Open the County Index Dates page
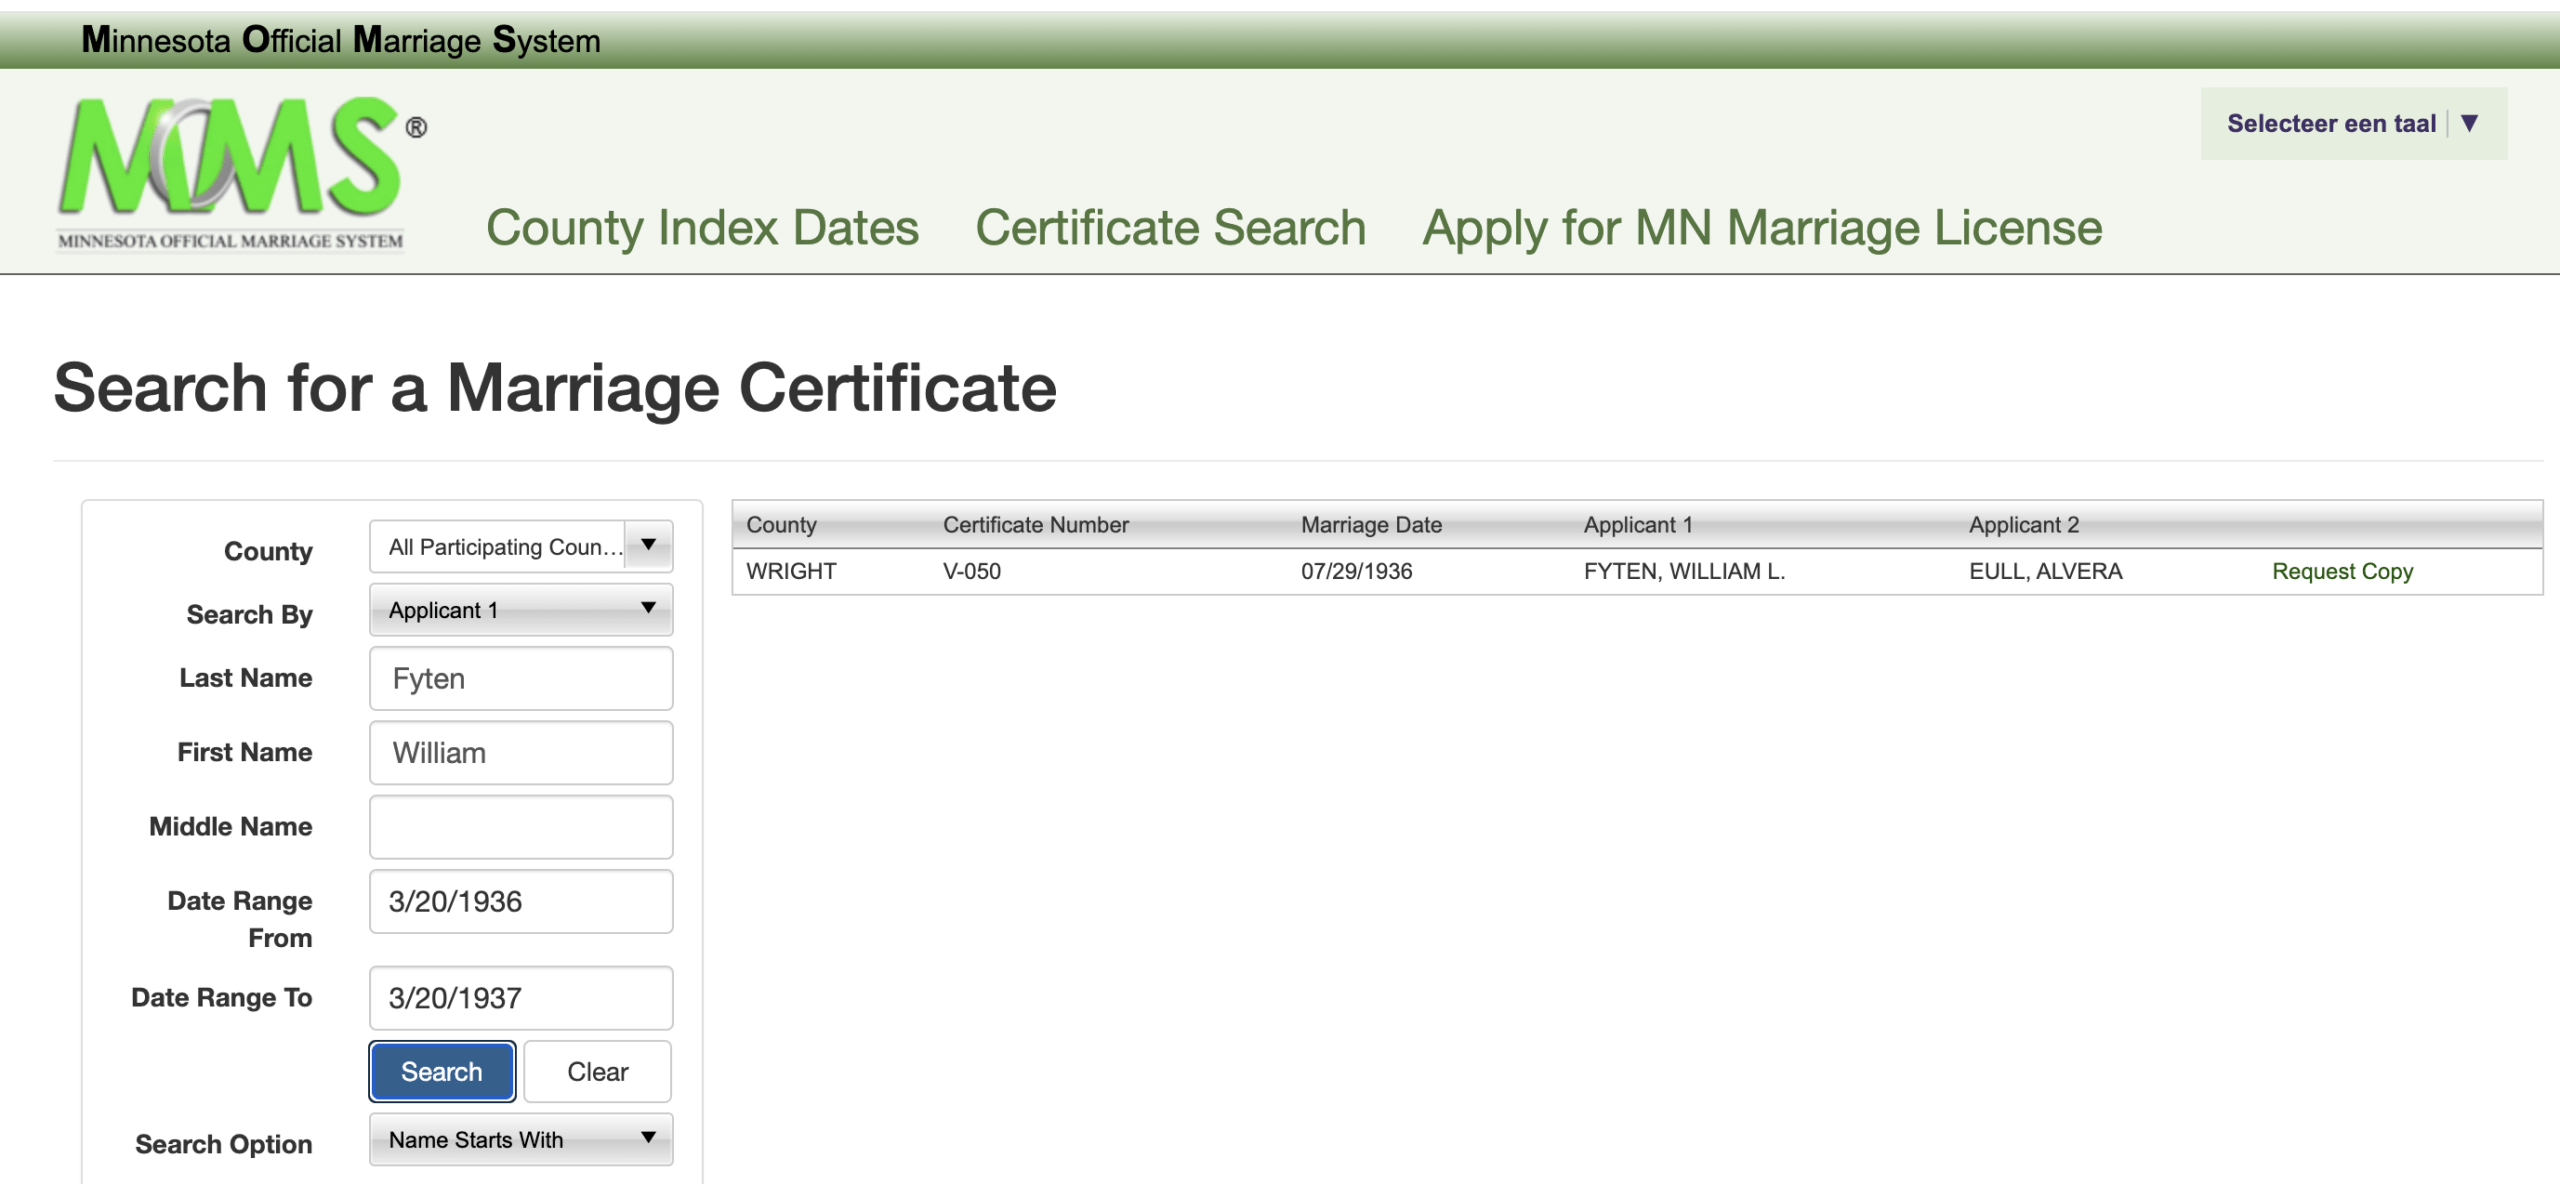Image resolution: width=2560 pixels, height=1184 pixels. coord(702,228)
